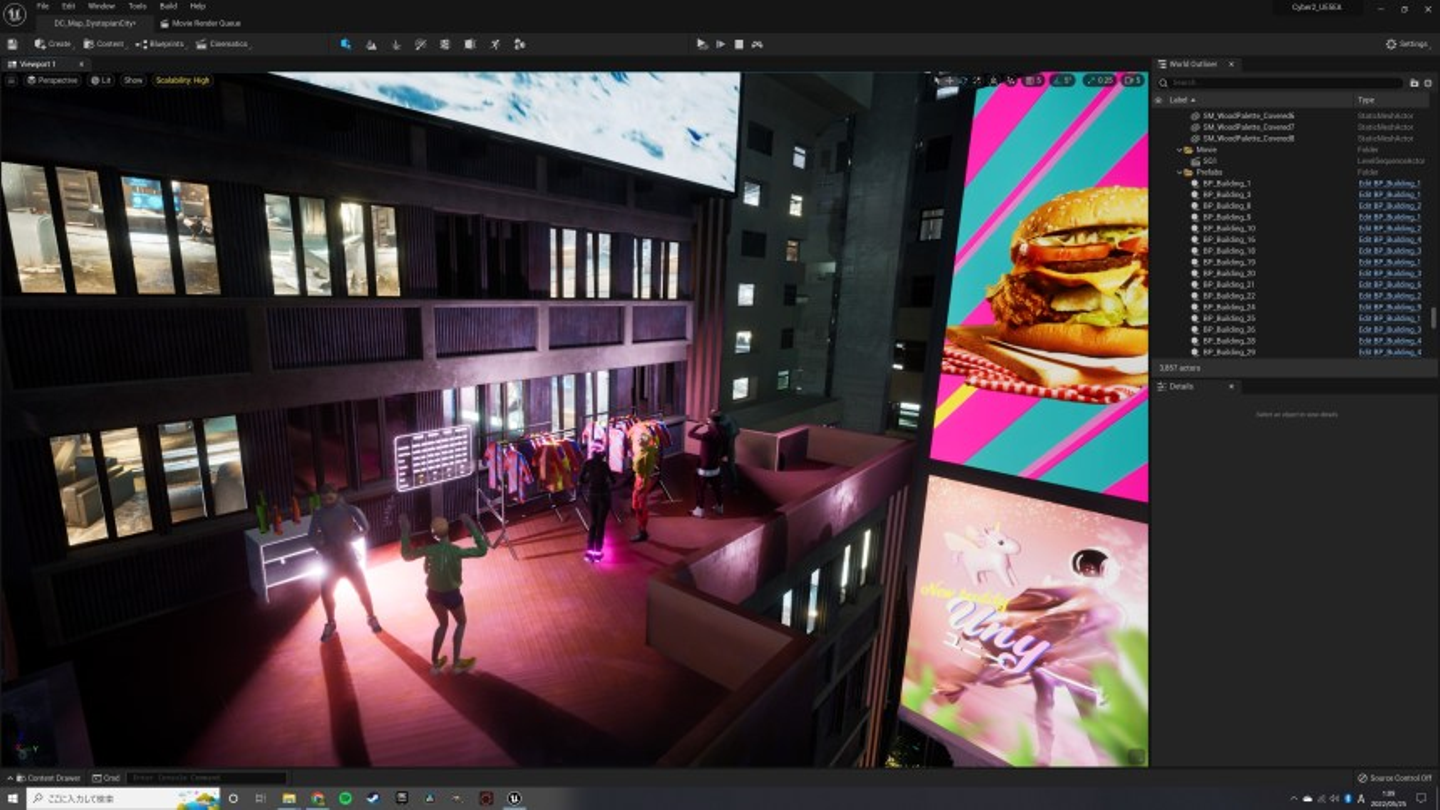
Task: Collapse the Prefabs folder in outliner
Action: pos(1180,172)
